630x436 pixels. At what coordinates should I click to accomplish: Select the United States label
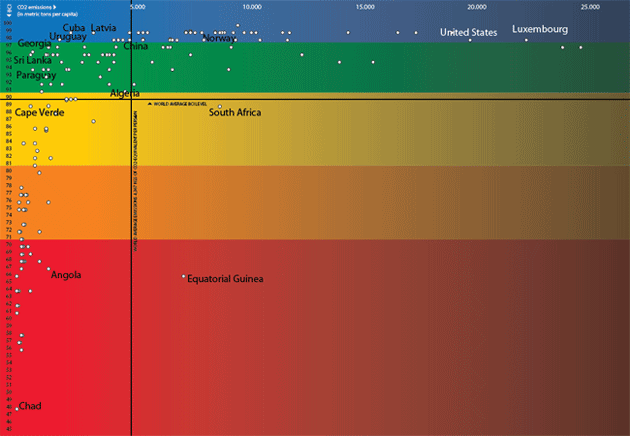click(468, 33)
